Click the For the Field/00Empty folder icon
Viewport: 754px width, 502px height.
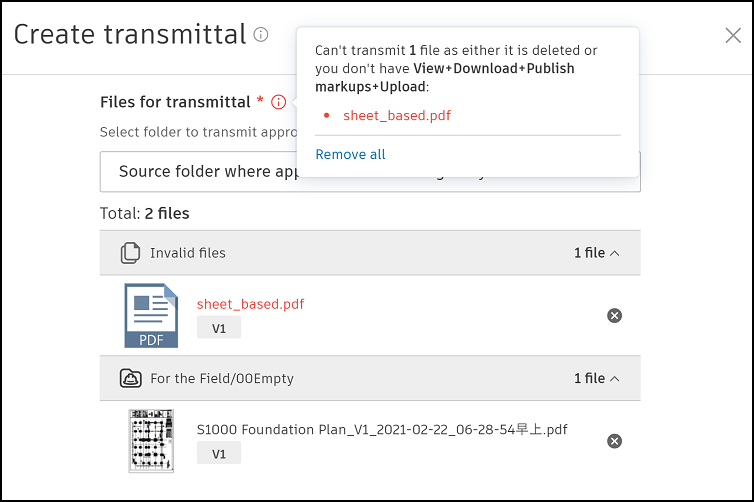130,378
